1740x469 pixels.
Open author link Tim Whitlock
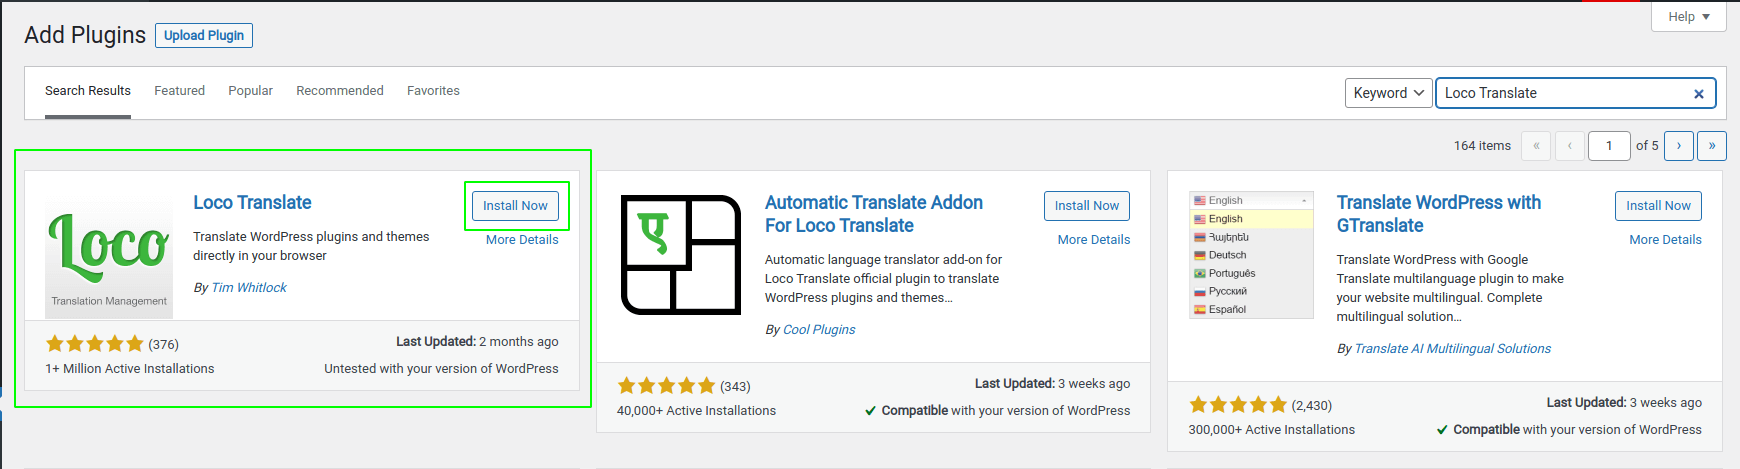pos(249,288)
